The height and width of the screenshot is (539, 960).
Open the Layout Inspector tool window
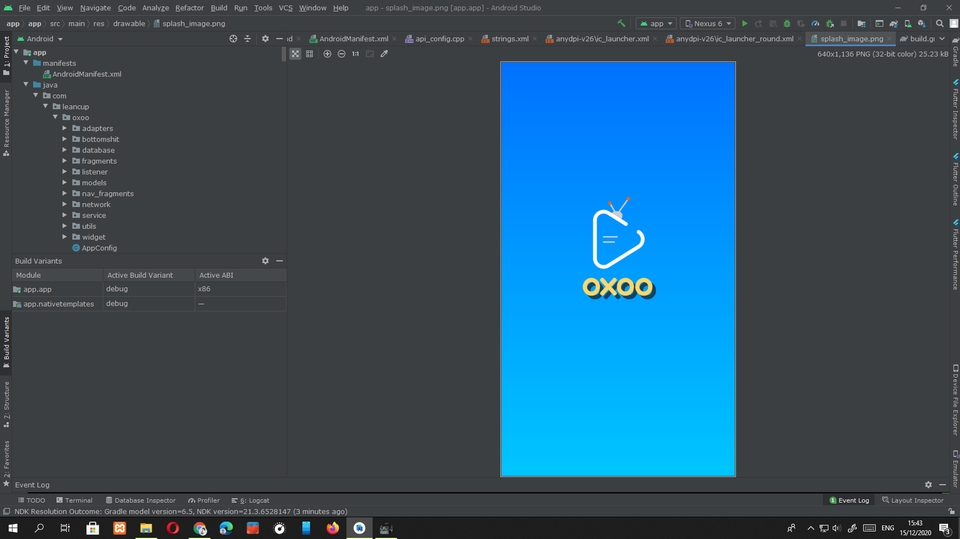coord(913,500)
